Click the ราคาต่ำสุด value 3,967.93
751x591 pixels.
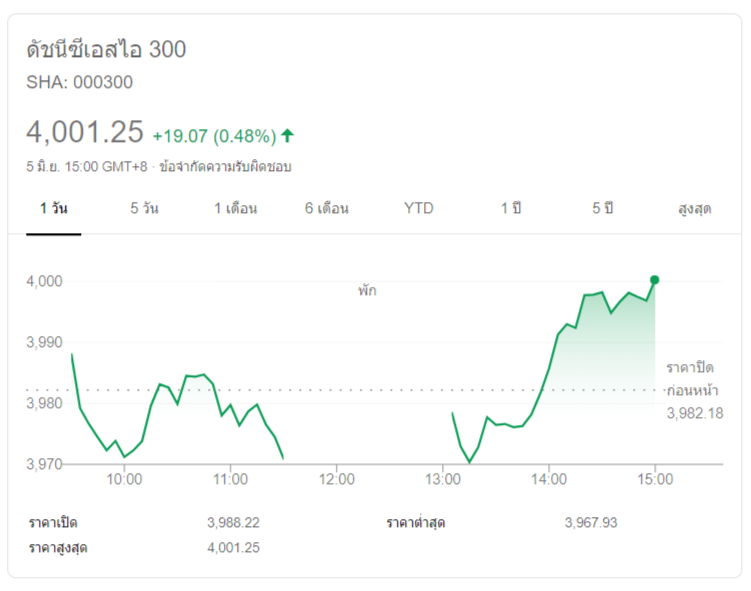[591, 523]
